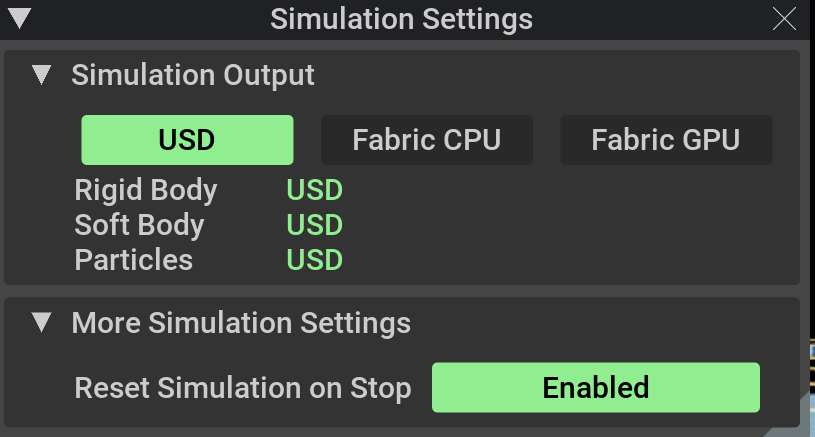Click the USD value beside Rigid Body
815x437 pixels.
click(x=315, y=190)
